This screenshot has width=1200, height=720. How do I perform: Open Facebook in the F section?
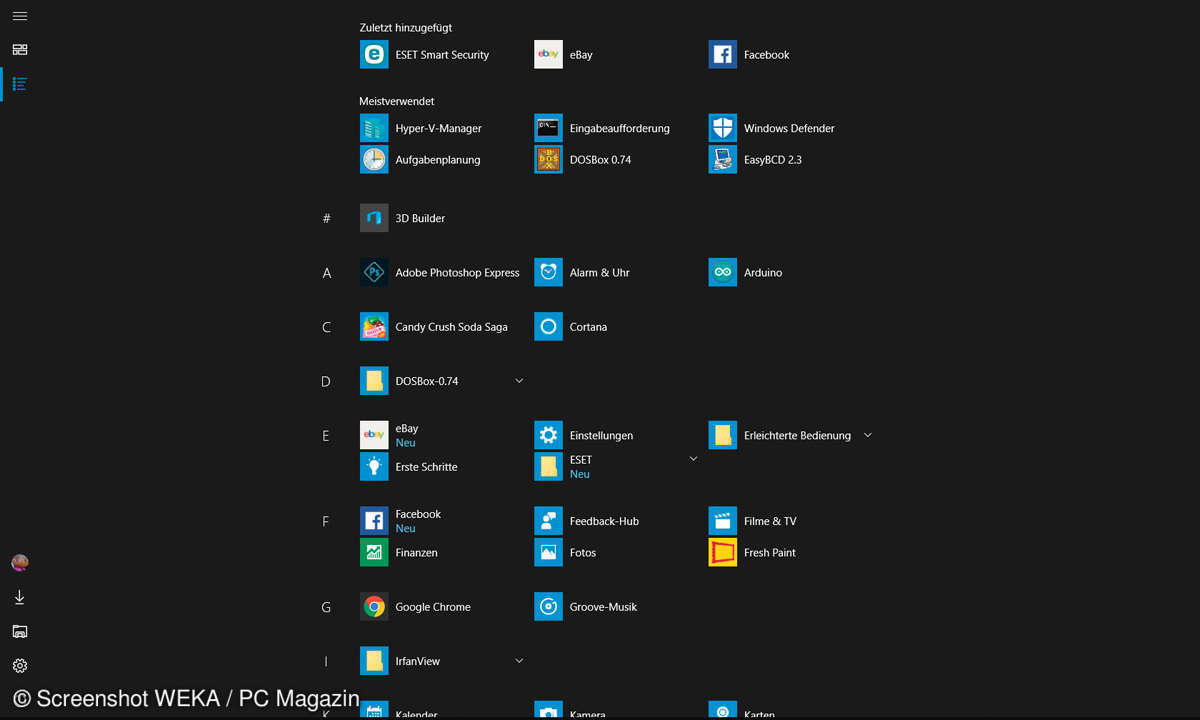coord(401,521)
